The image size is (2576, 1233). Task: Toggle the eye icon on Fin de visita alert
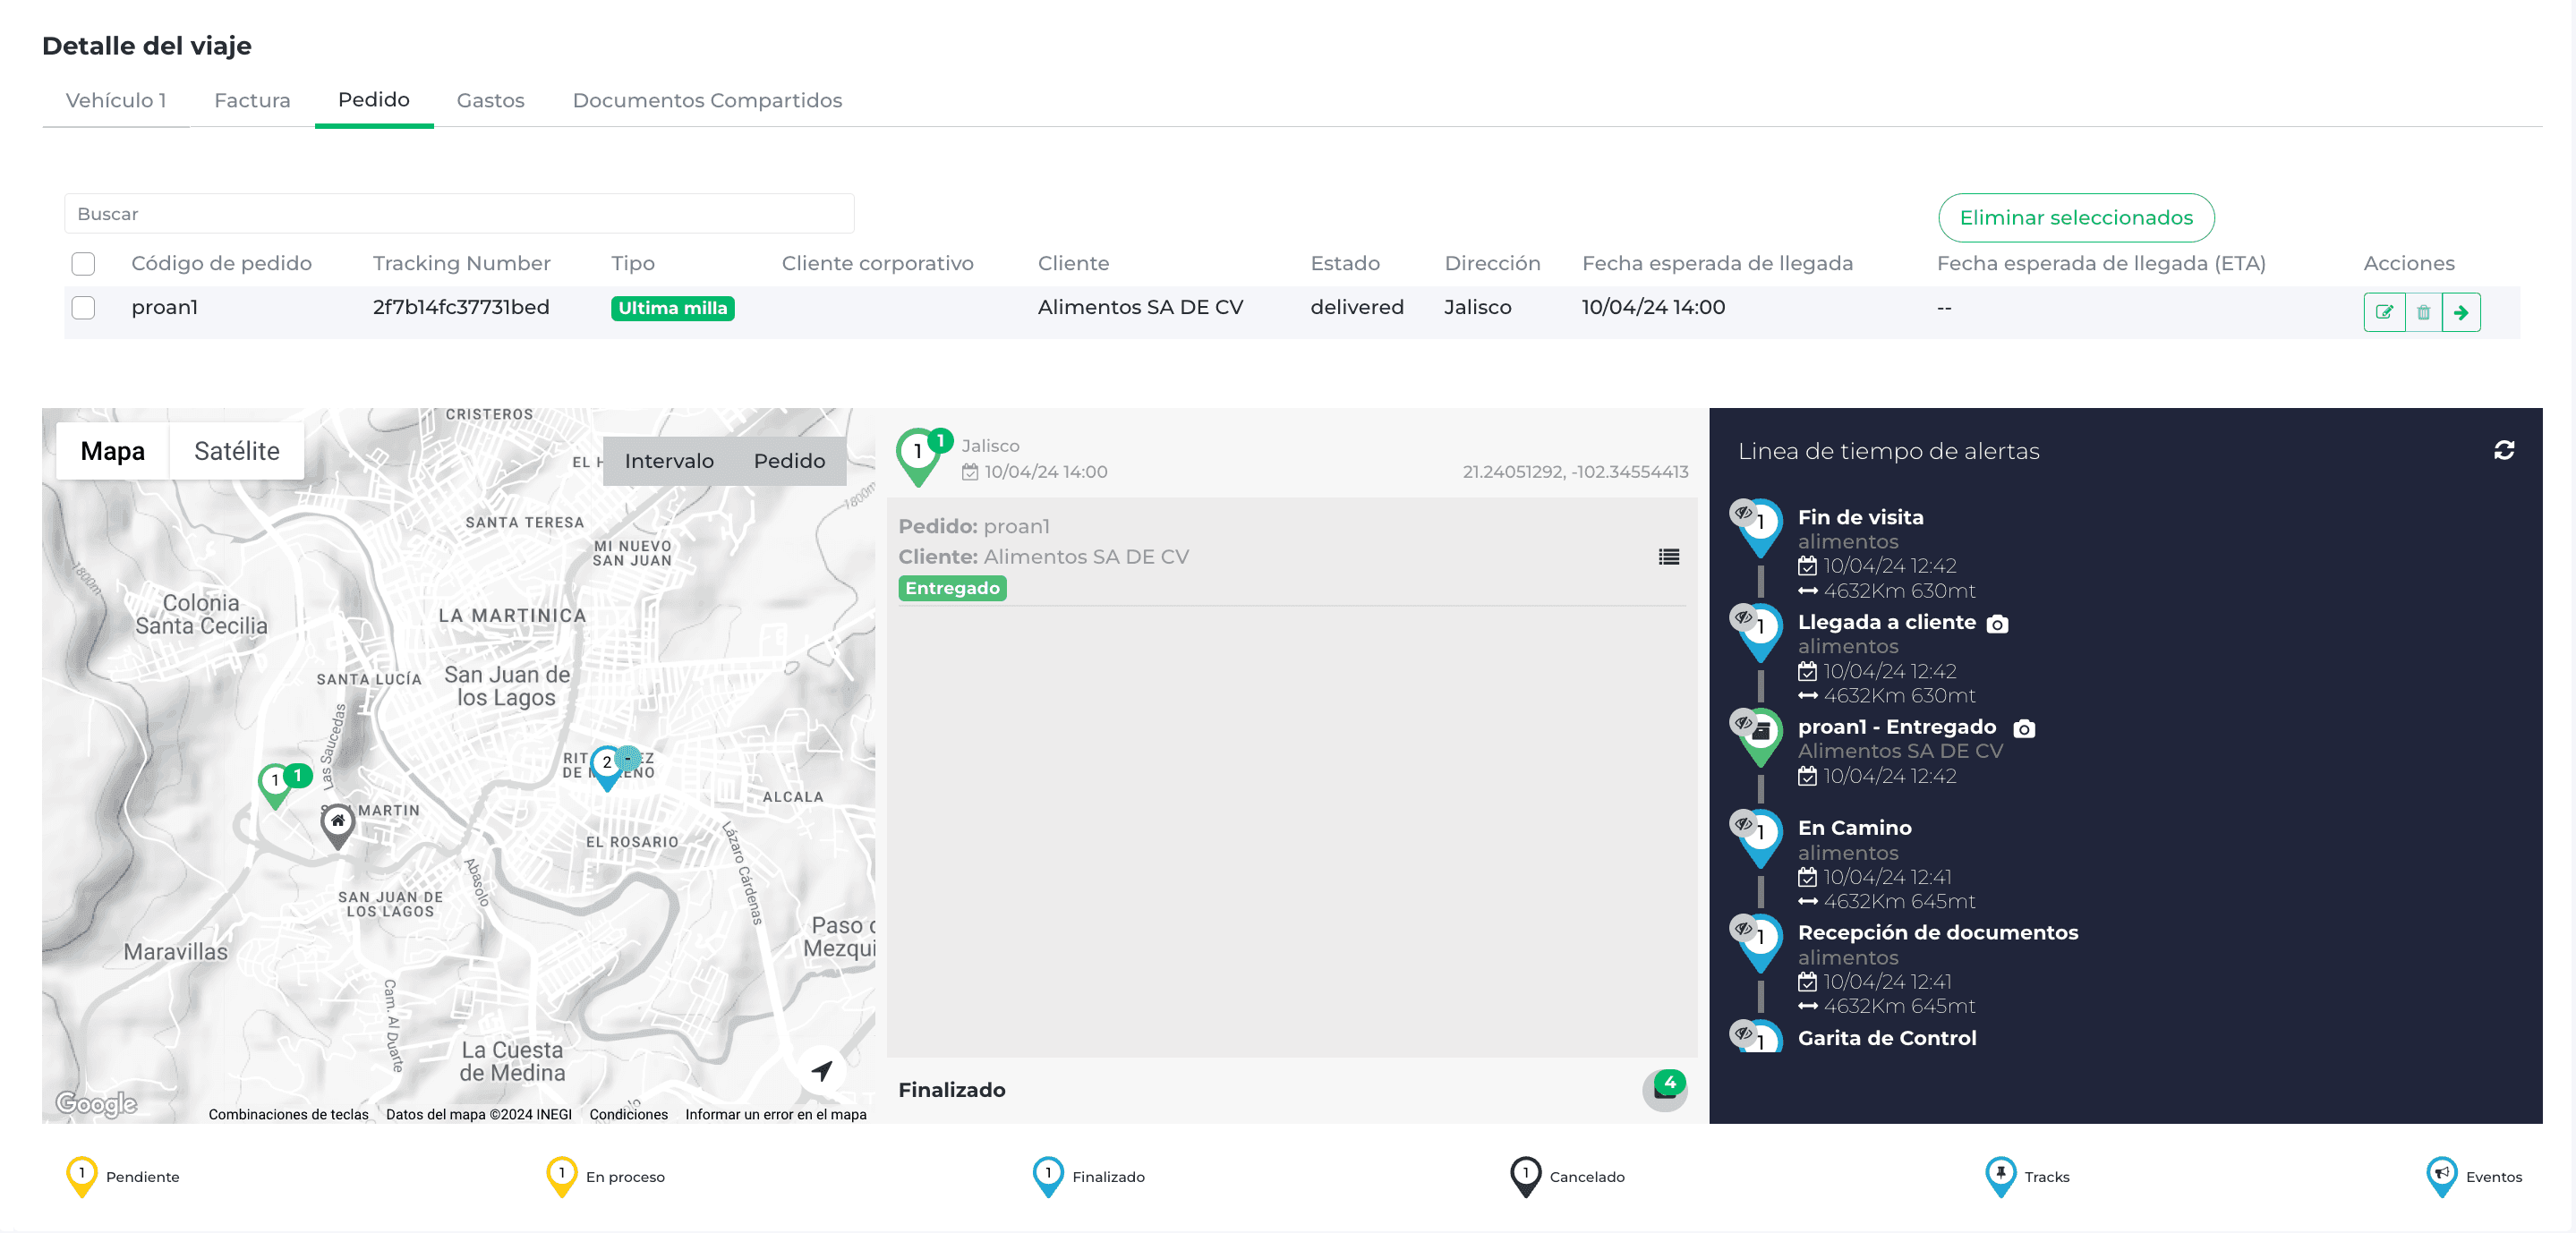pos(1742,512)
